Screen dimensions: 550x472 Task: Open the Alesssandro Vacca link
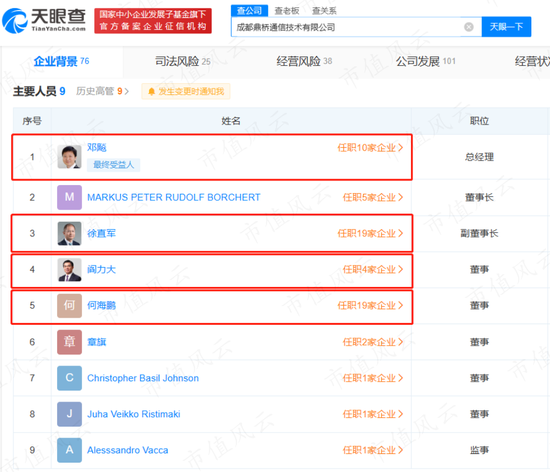(128, 450)
